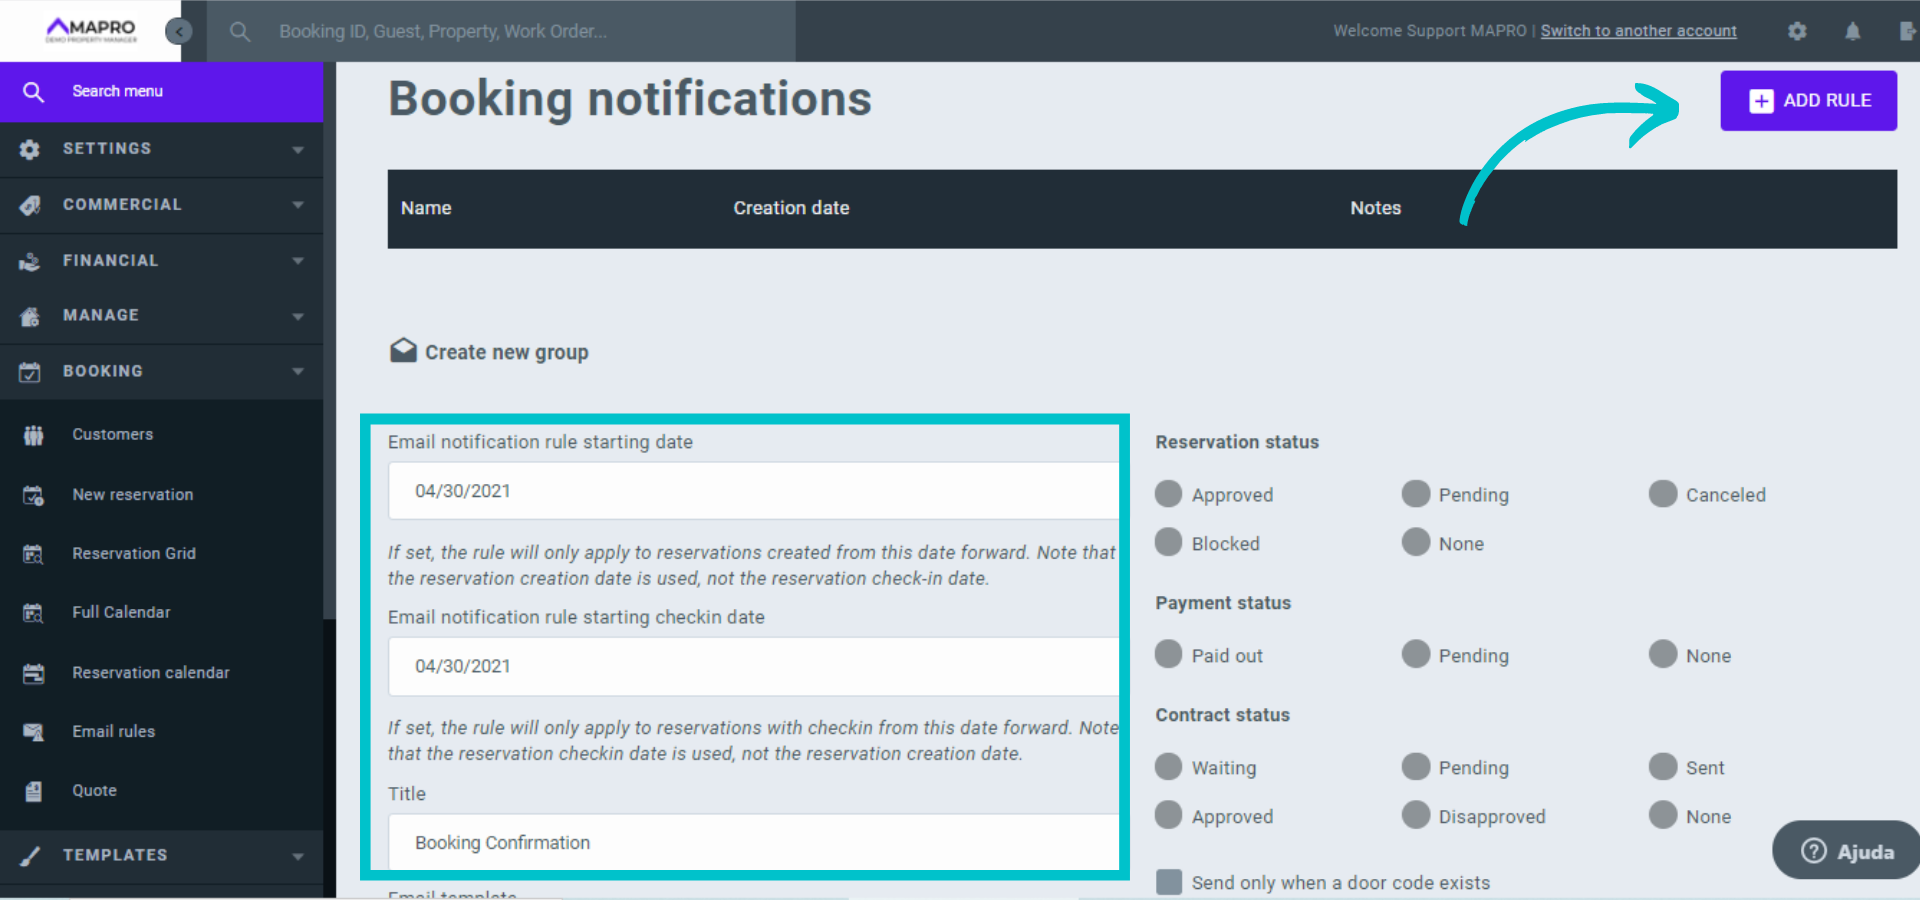This screenshot has width=1920, height=900.
Task: Expand the Templates menu section
Action: pos(162,856)
